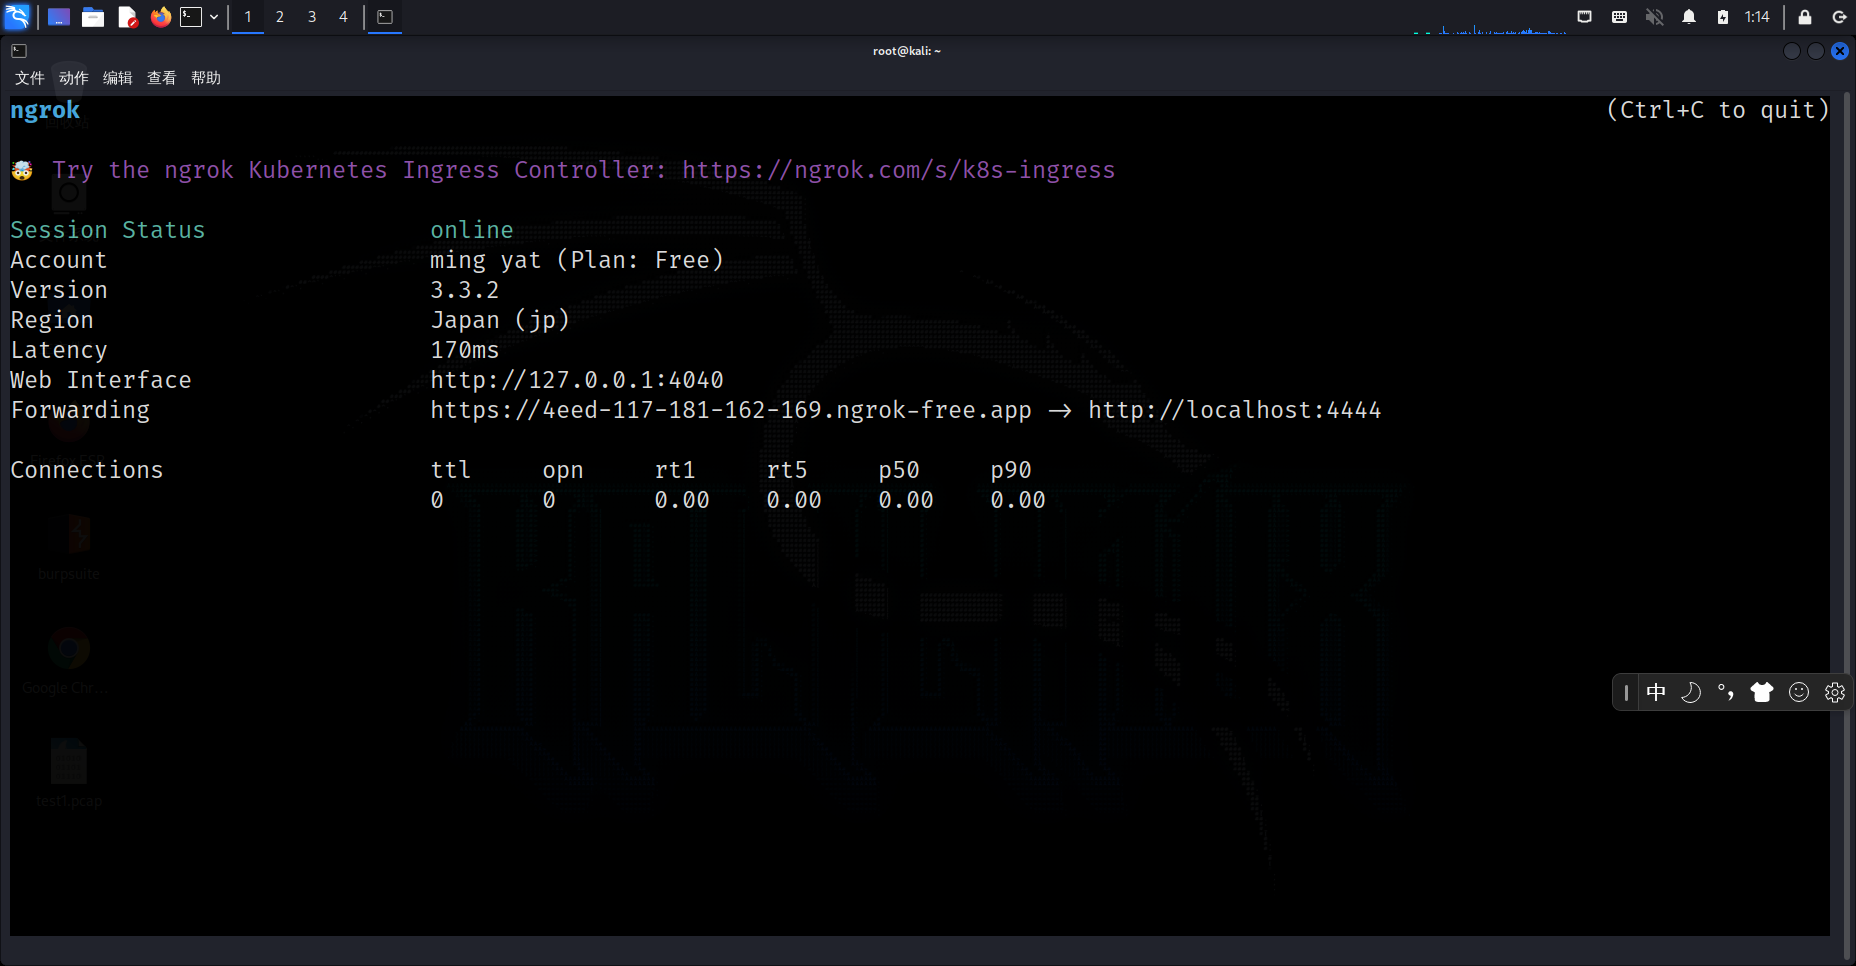Click the terminal window menu icon in the title bar
1856x966 pixels.
tap(19, 51)
